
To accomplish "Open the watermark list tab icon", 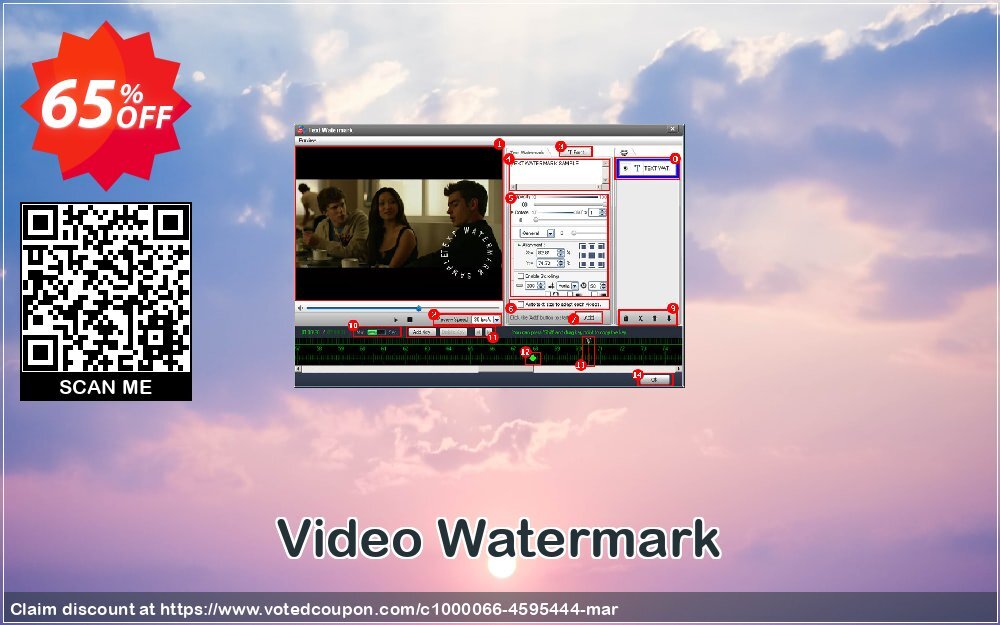I will 624,152.
